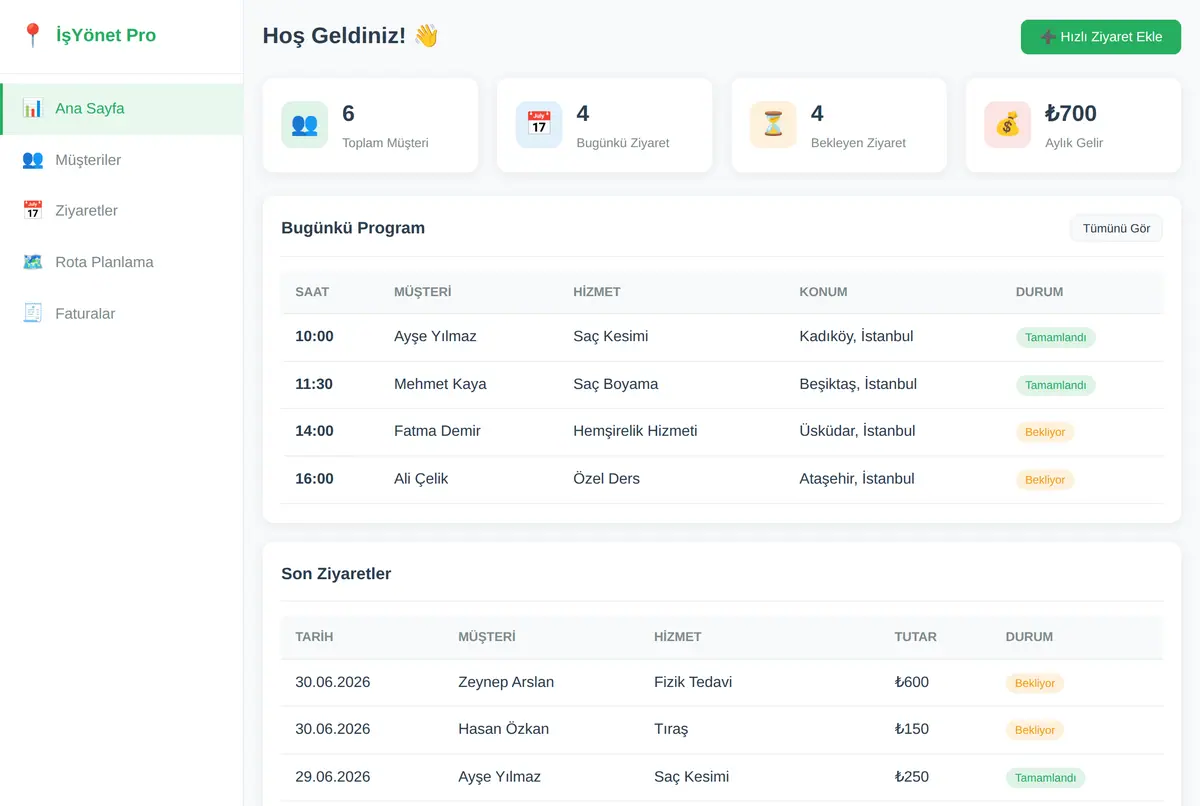Click the Ataşehir, İstanbul location cell
Viewport: 1200px width, 806px height.
tap(857, 479)
